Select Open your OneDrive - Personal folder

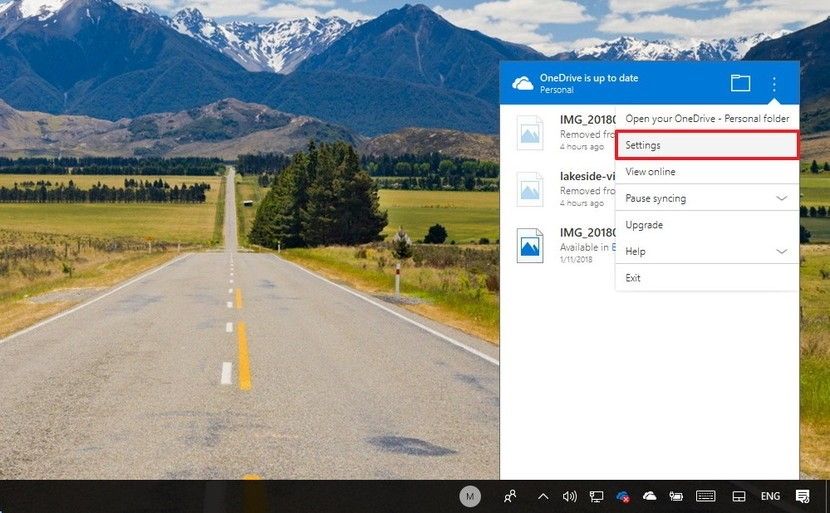pos(706,119)
